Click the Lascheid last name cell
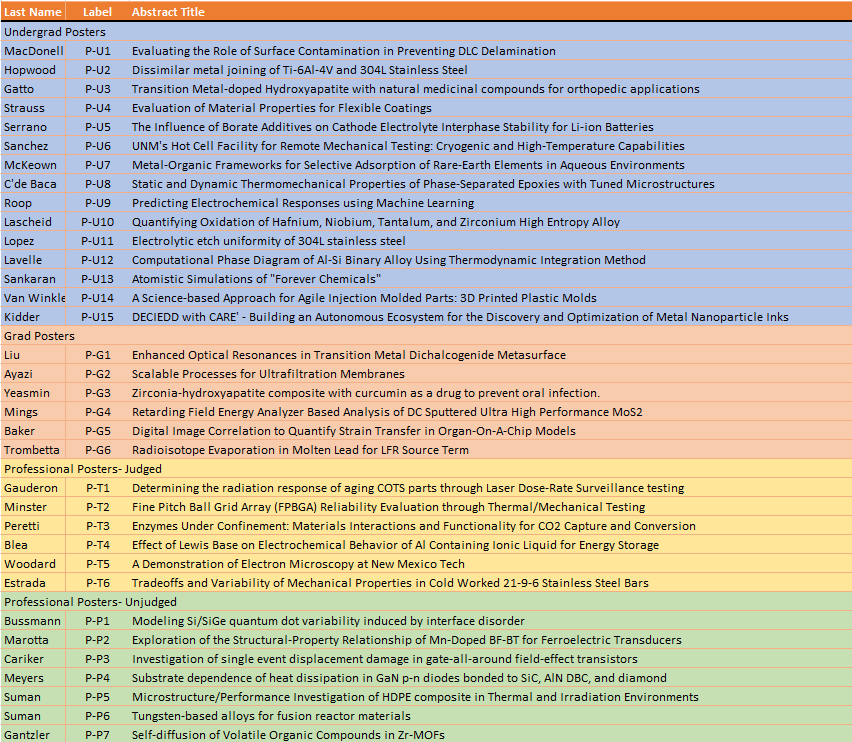 [33, 222]
